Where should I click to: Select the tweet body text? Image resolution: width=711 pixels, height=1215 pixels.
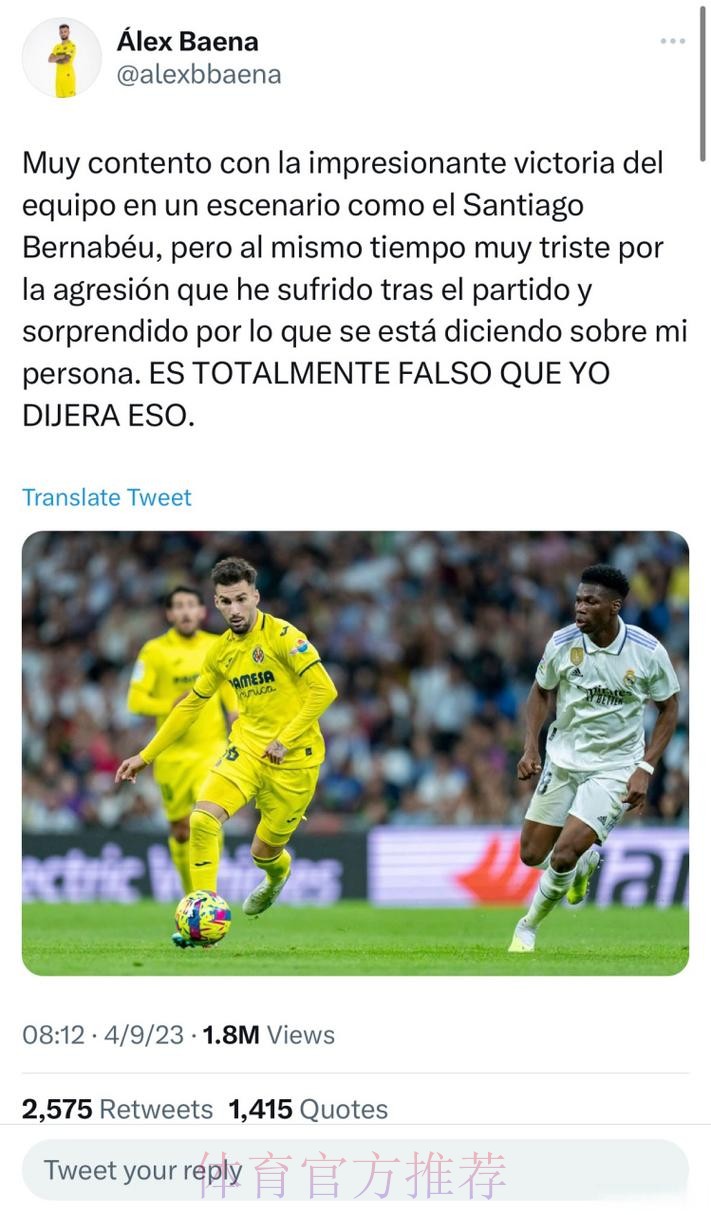click(355, 289)
